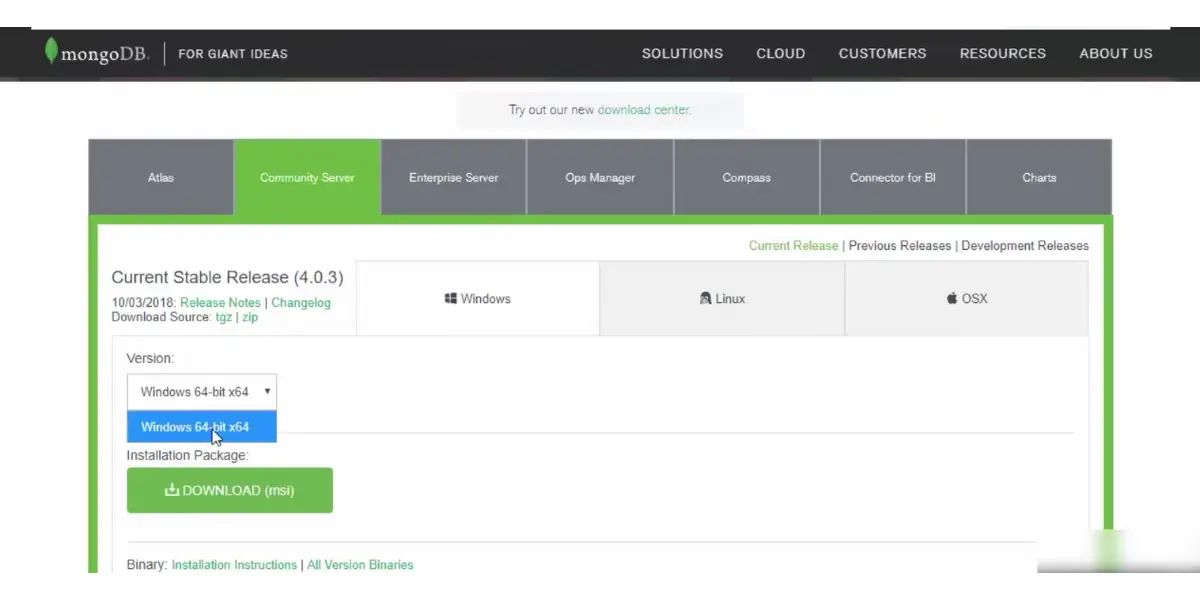The width and height of the screenshot is (1200, 600).
Task: Choose the highlighted Windows 64-bit x64 option
Action: coord(202,427)
